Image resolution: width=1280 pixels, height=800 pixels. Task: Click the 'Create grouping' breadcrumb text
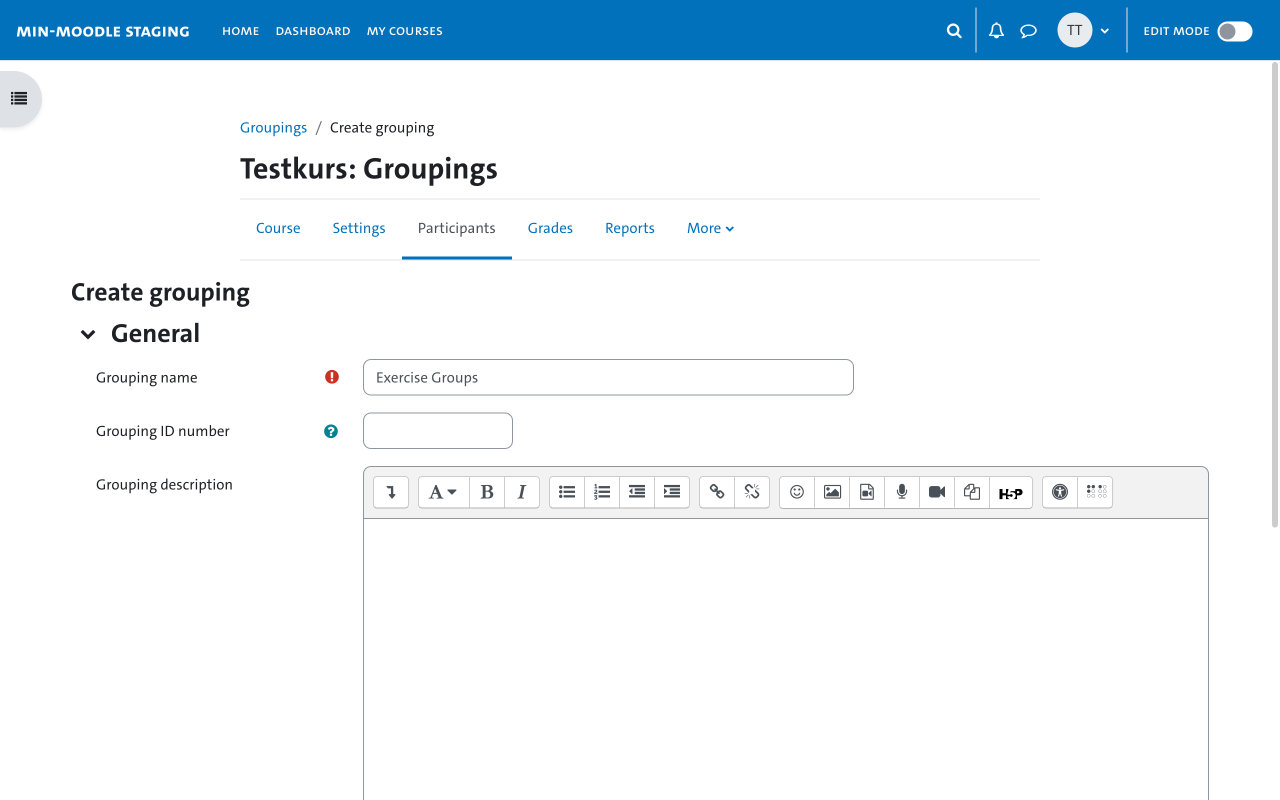coord(382,127)
